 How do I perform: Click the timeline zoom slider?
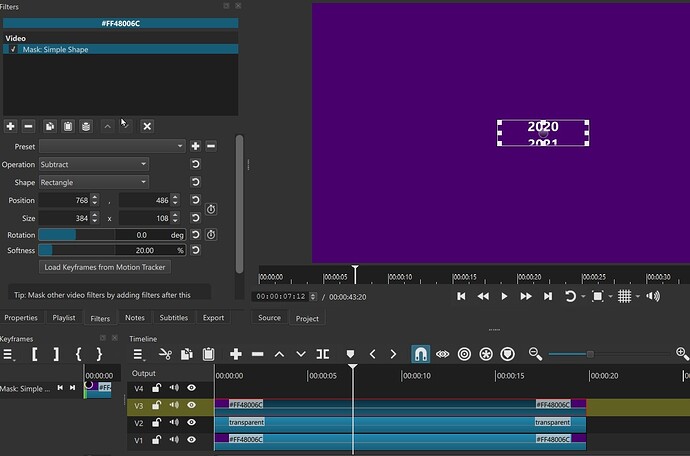tap(590, 354)
